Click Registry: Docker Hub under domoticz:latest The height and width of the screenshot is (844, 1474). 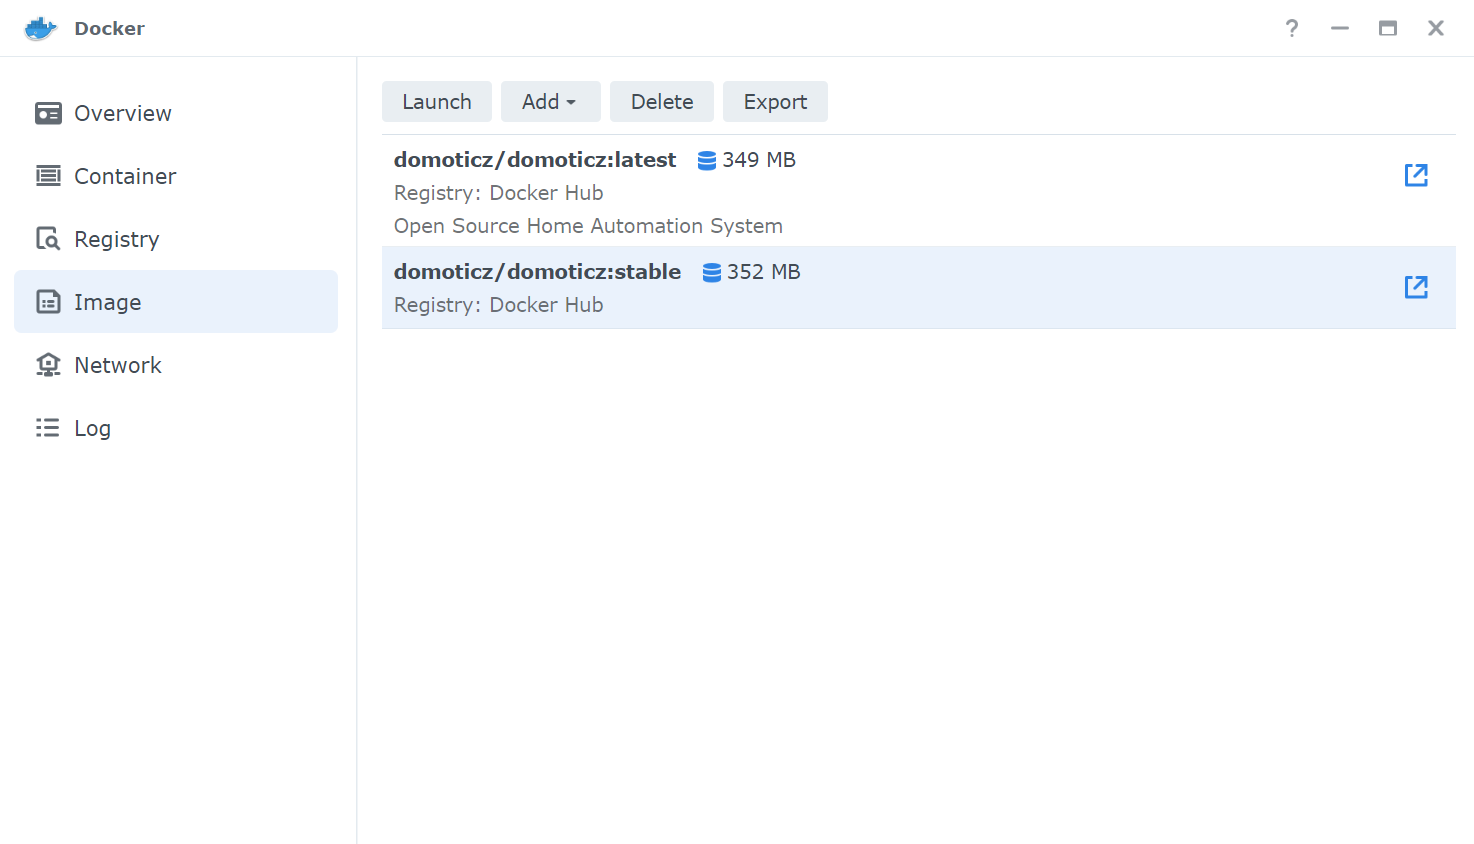(499, 193)
